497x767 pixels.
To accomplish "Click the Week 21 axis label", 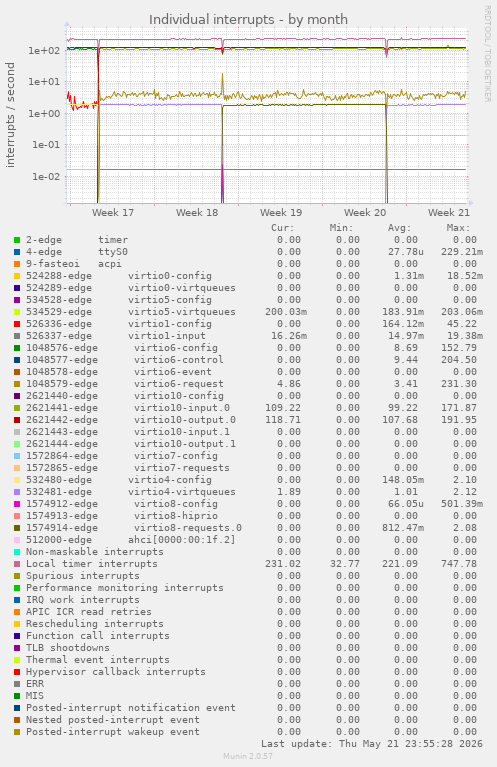I will [x=449, y=212].
